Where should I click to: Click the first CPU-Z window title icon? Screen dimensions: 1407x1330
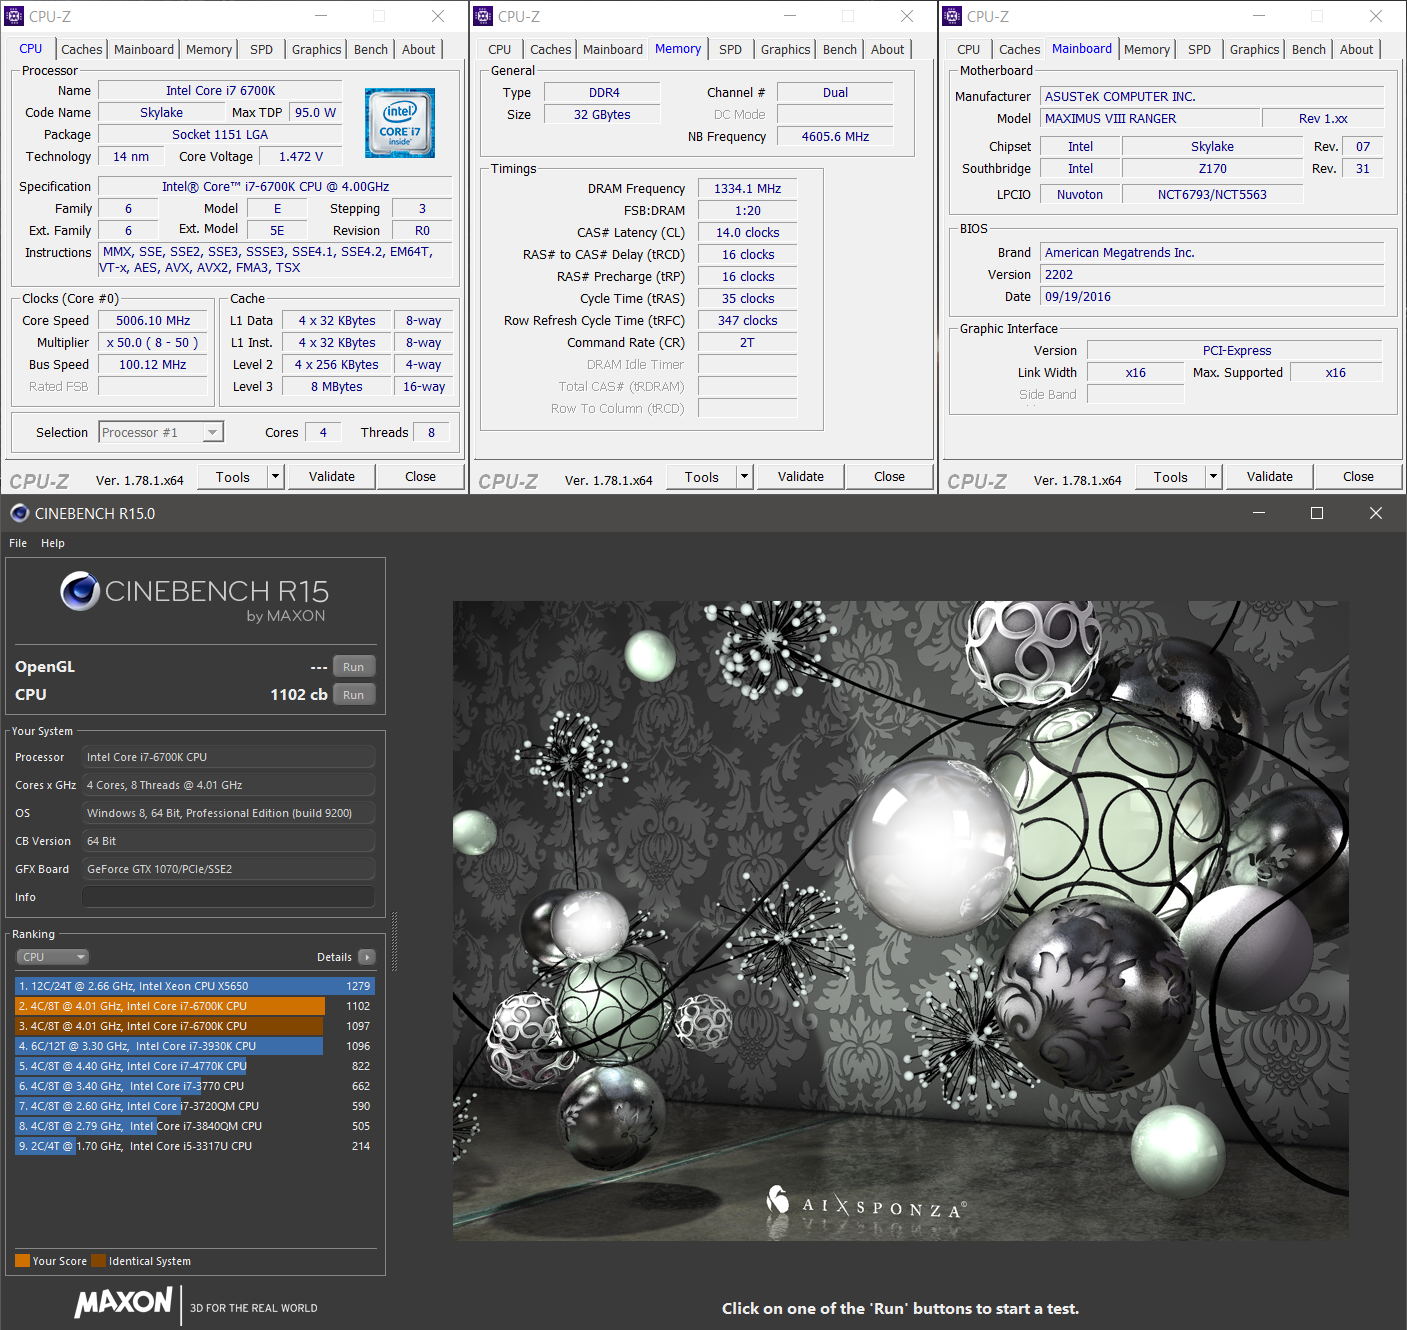tap(14, 16)
